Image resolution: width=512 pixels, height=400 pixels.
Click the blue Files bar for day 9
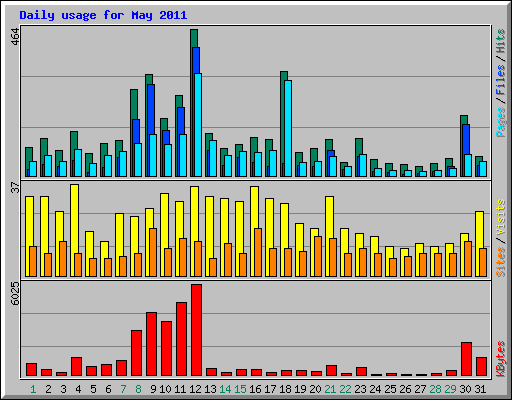(151, 109)
